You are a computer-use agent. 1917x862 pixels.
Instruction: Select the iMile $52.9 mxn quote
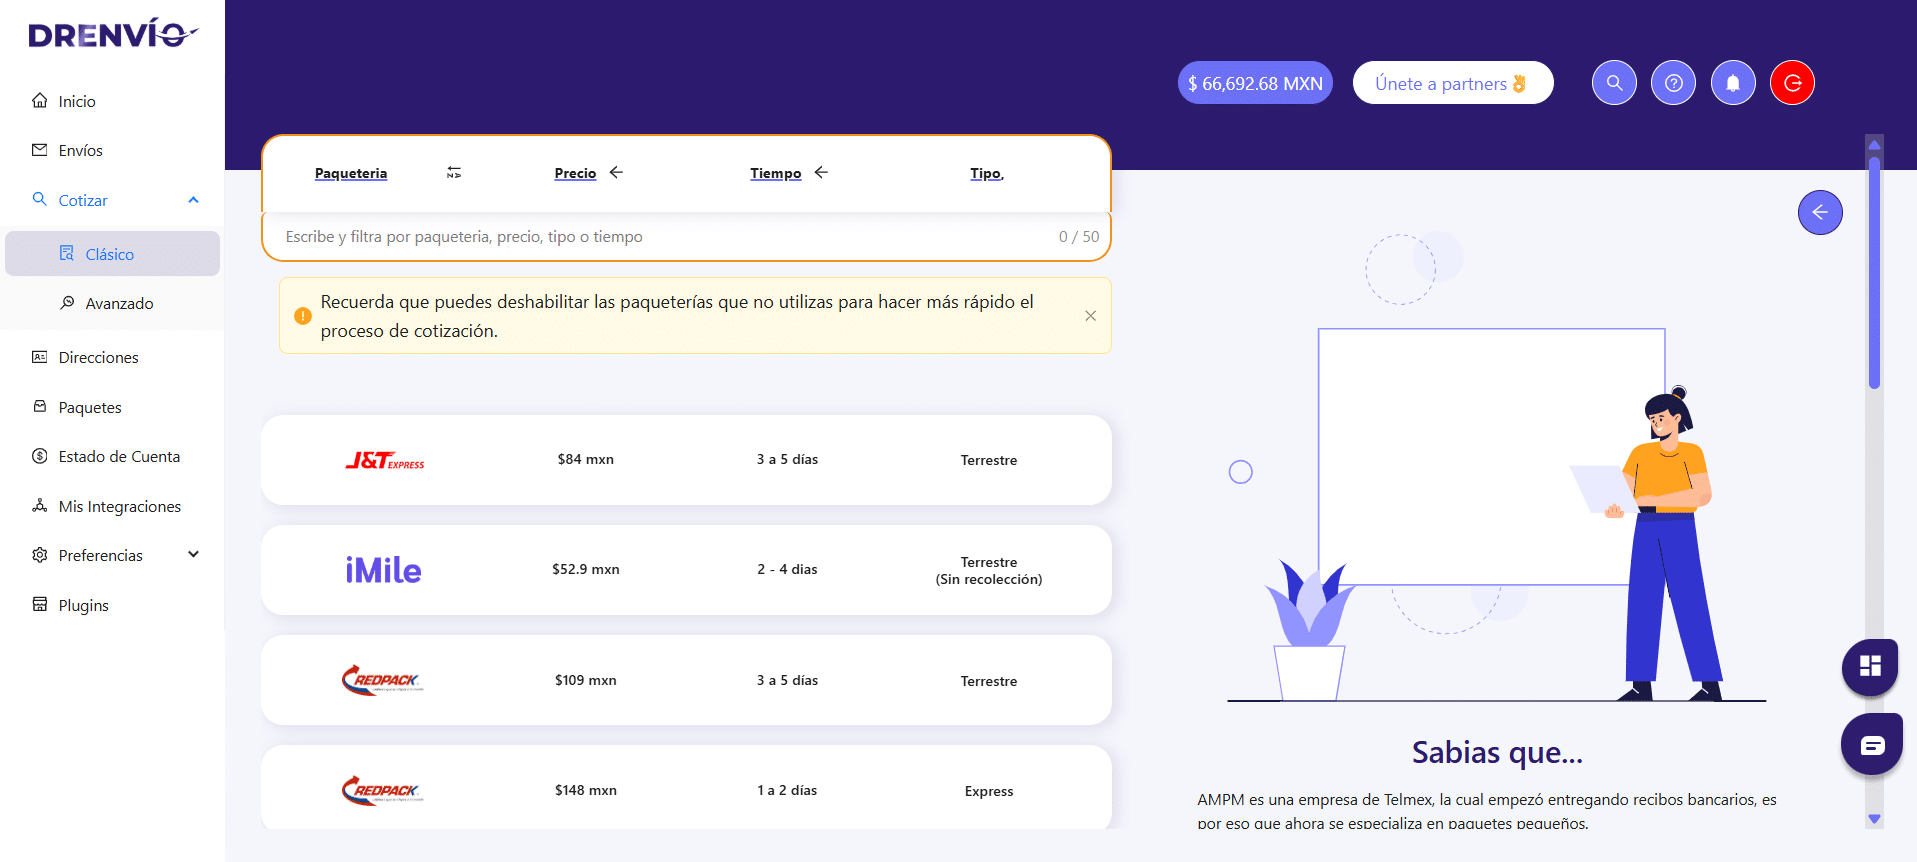coord(686,570)
